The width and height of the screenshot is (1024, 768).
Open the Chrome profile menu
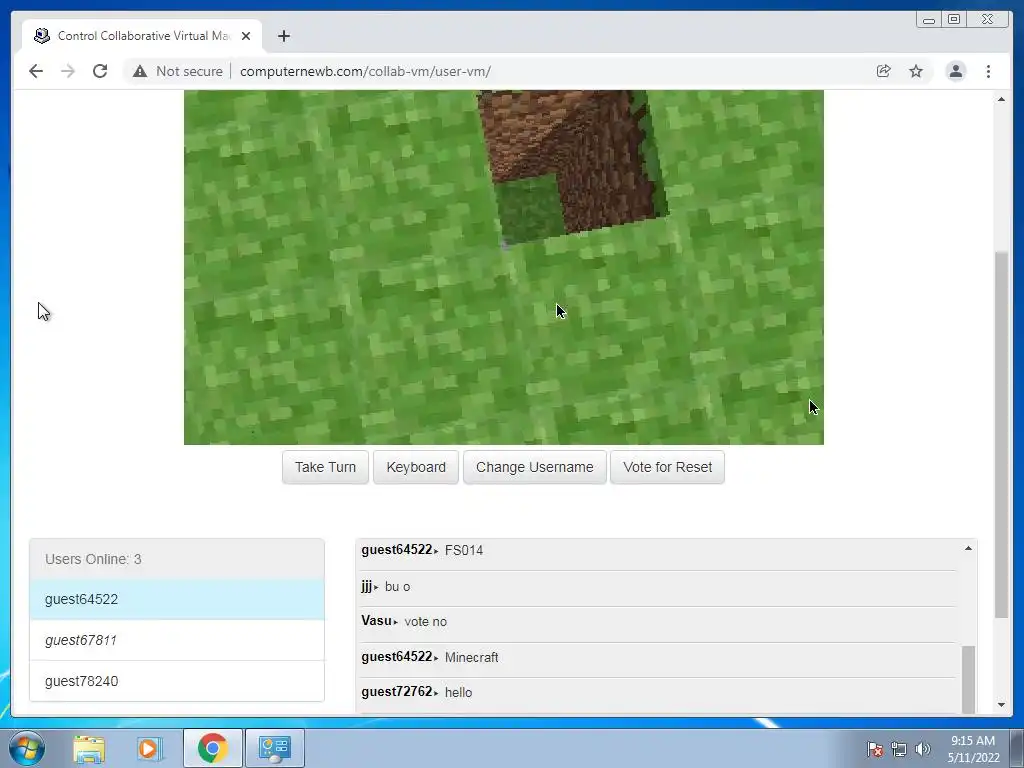pyautogui.click(x=955, y=71)
